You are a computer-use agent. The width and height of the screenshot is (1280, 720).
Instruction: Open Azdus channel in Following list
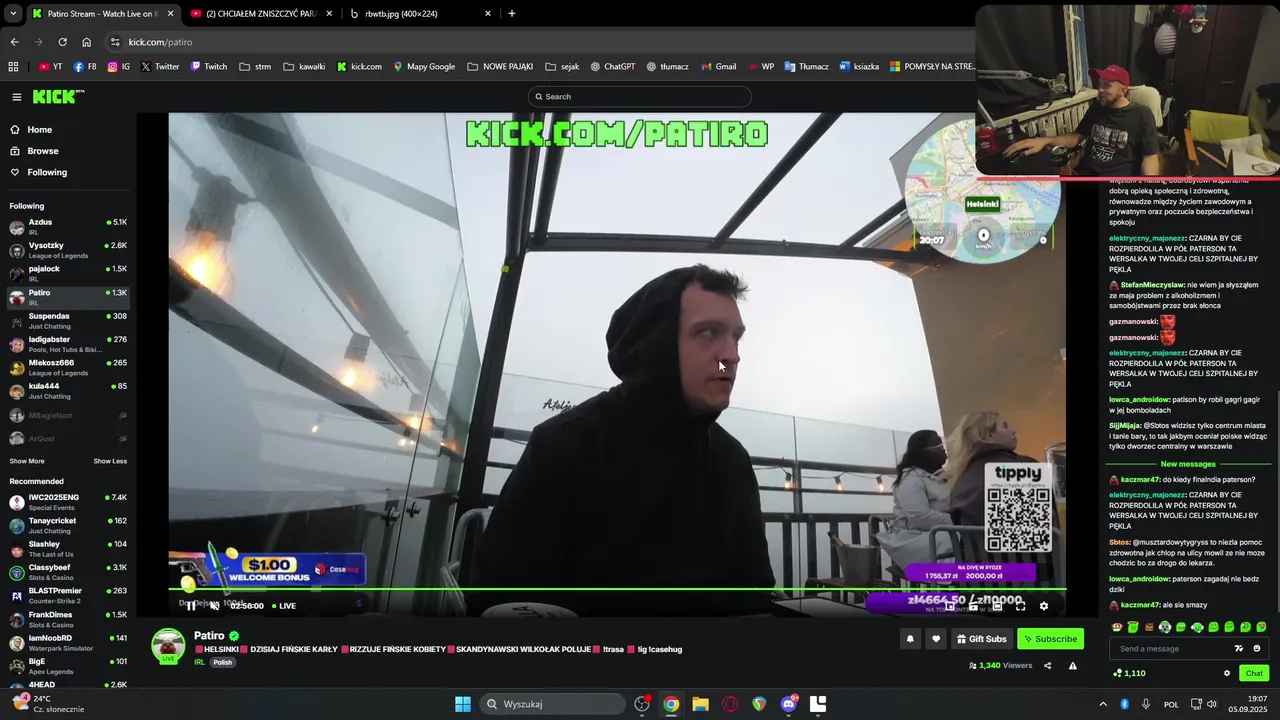67,227
